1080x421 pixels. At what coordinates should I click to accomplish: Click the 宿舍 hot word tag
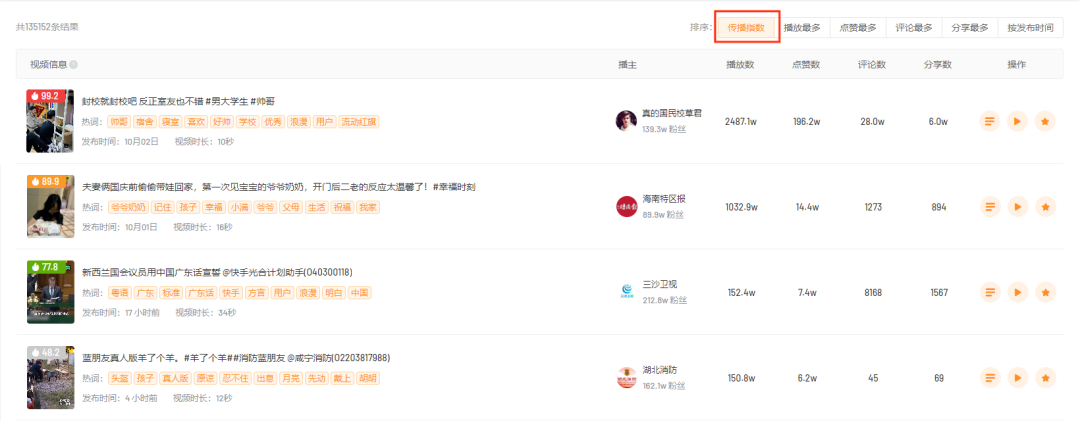145,122
